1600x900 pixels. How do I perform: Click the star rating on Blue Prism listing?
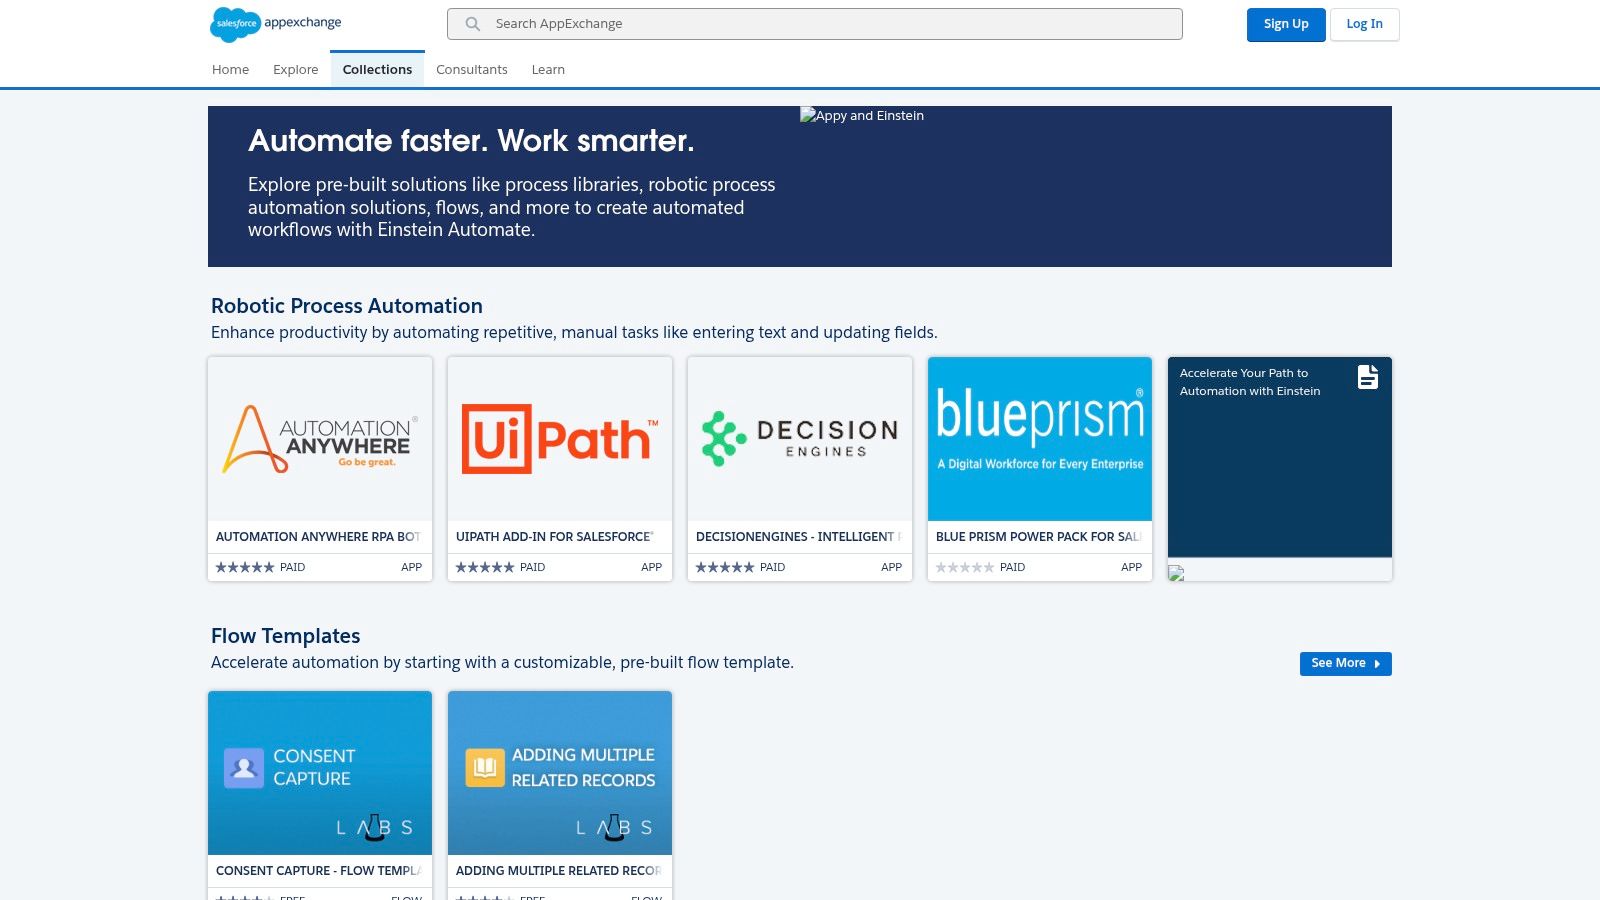coord(963,567)
